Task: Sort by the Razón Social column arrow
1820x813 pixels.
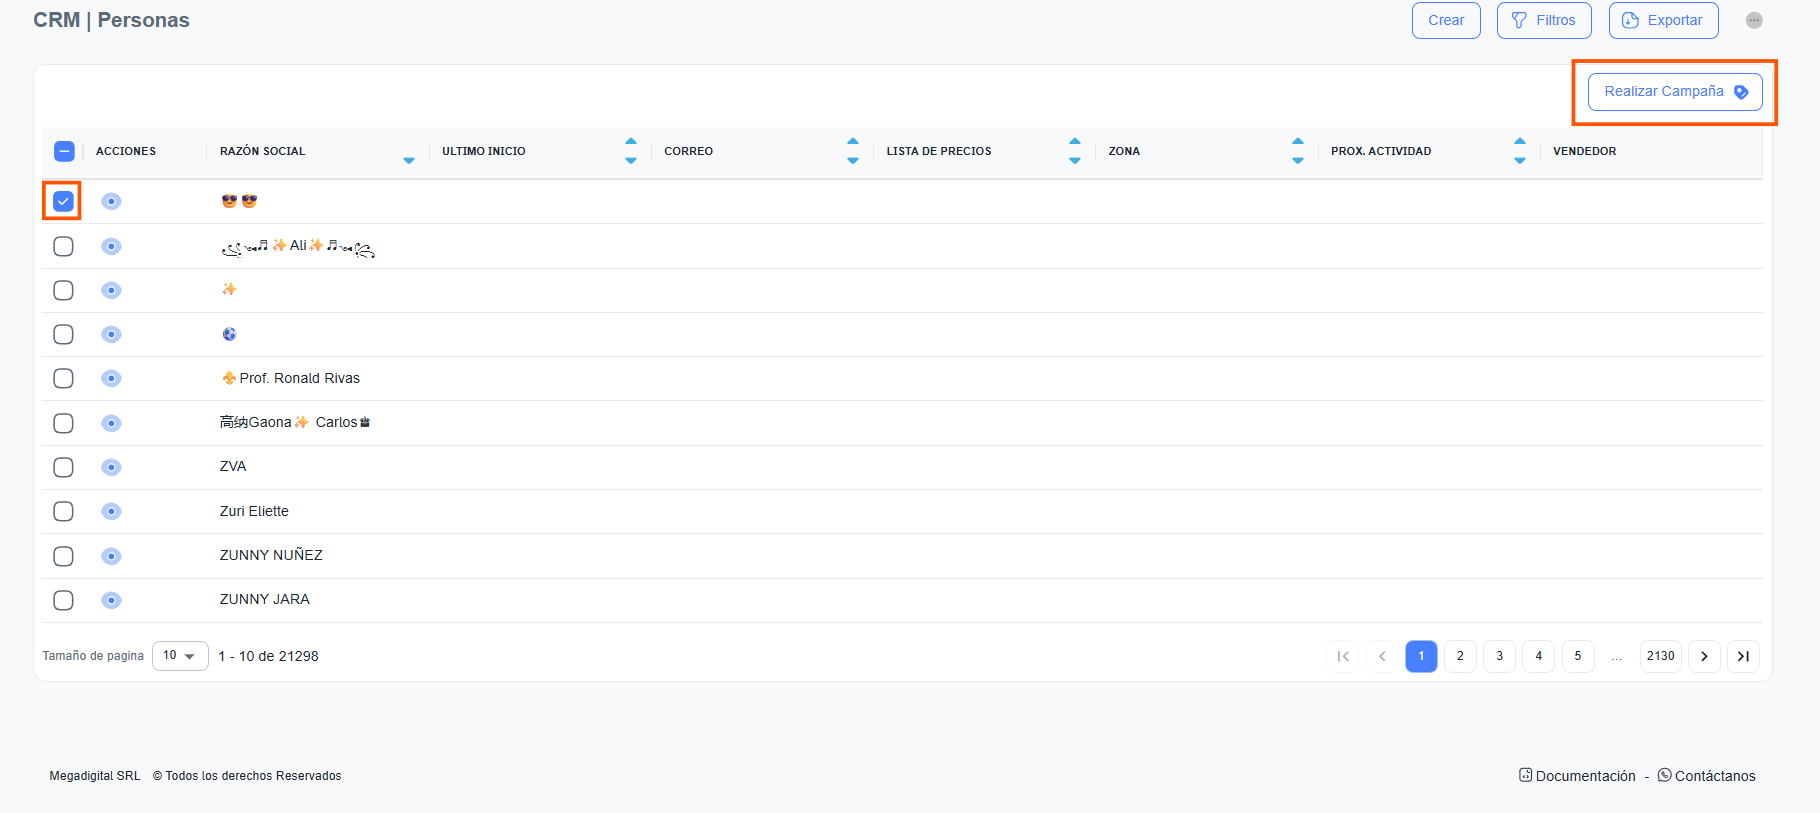Action: 408,160
